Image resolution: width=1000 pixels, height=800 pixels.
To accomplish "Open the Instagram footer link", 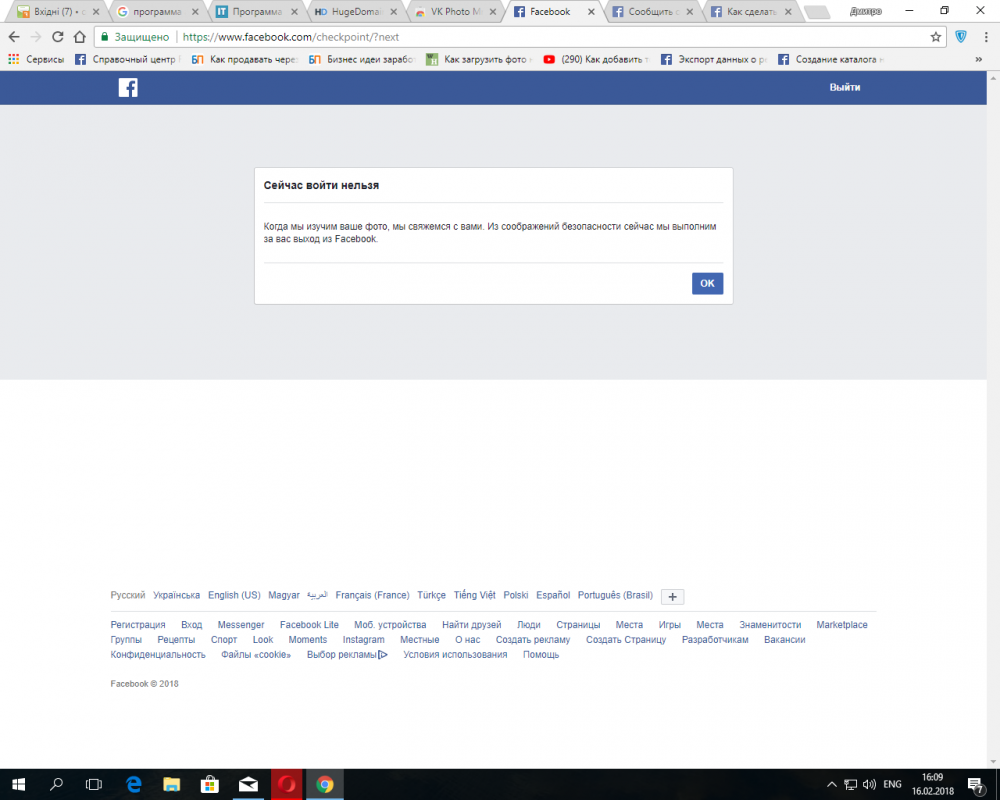I will pyautogui.click(x=364, y=639).
